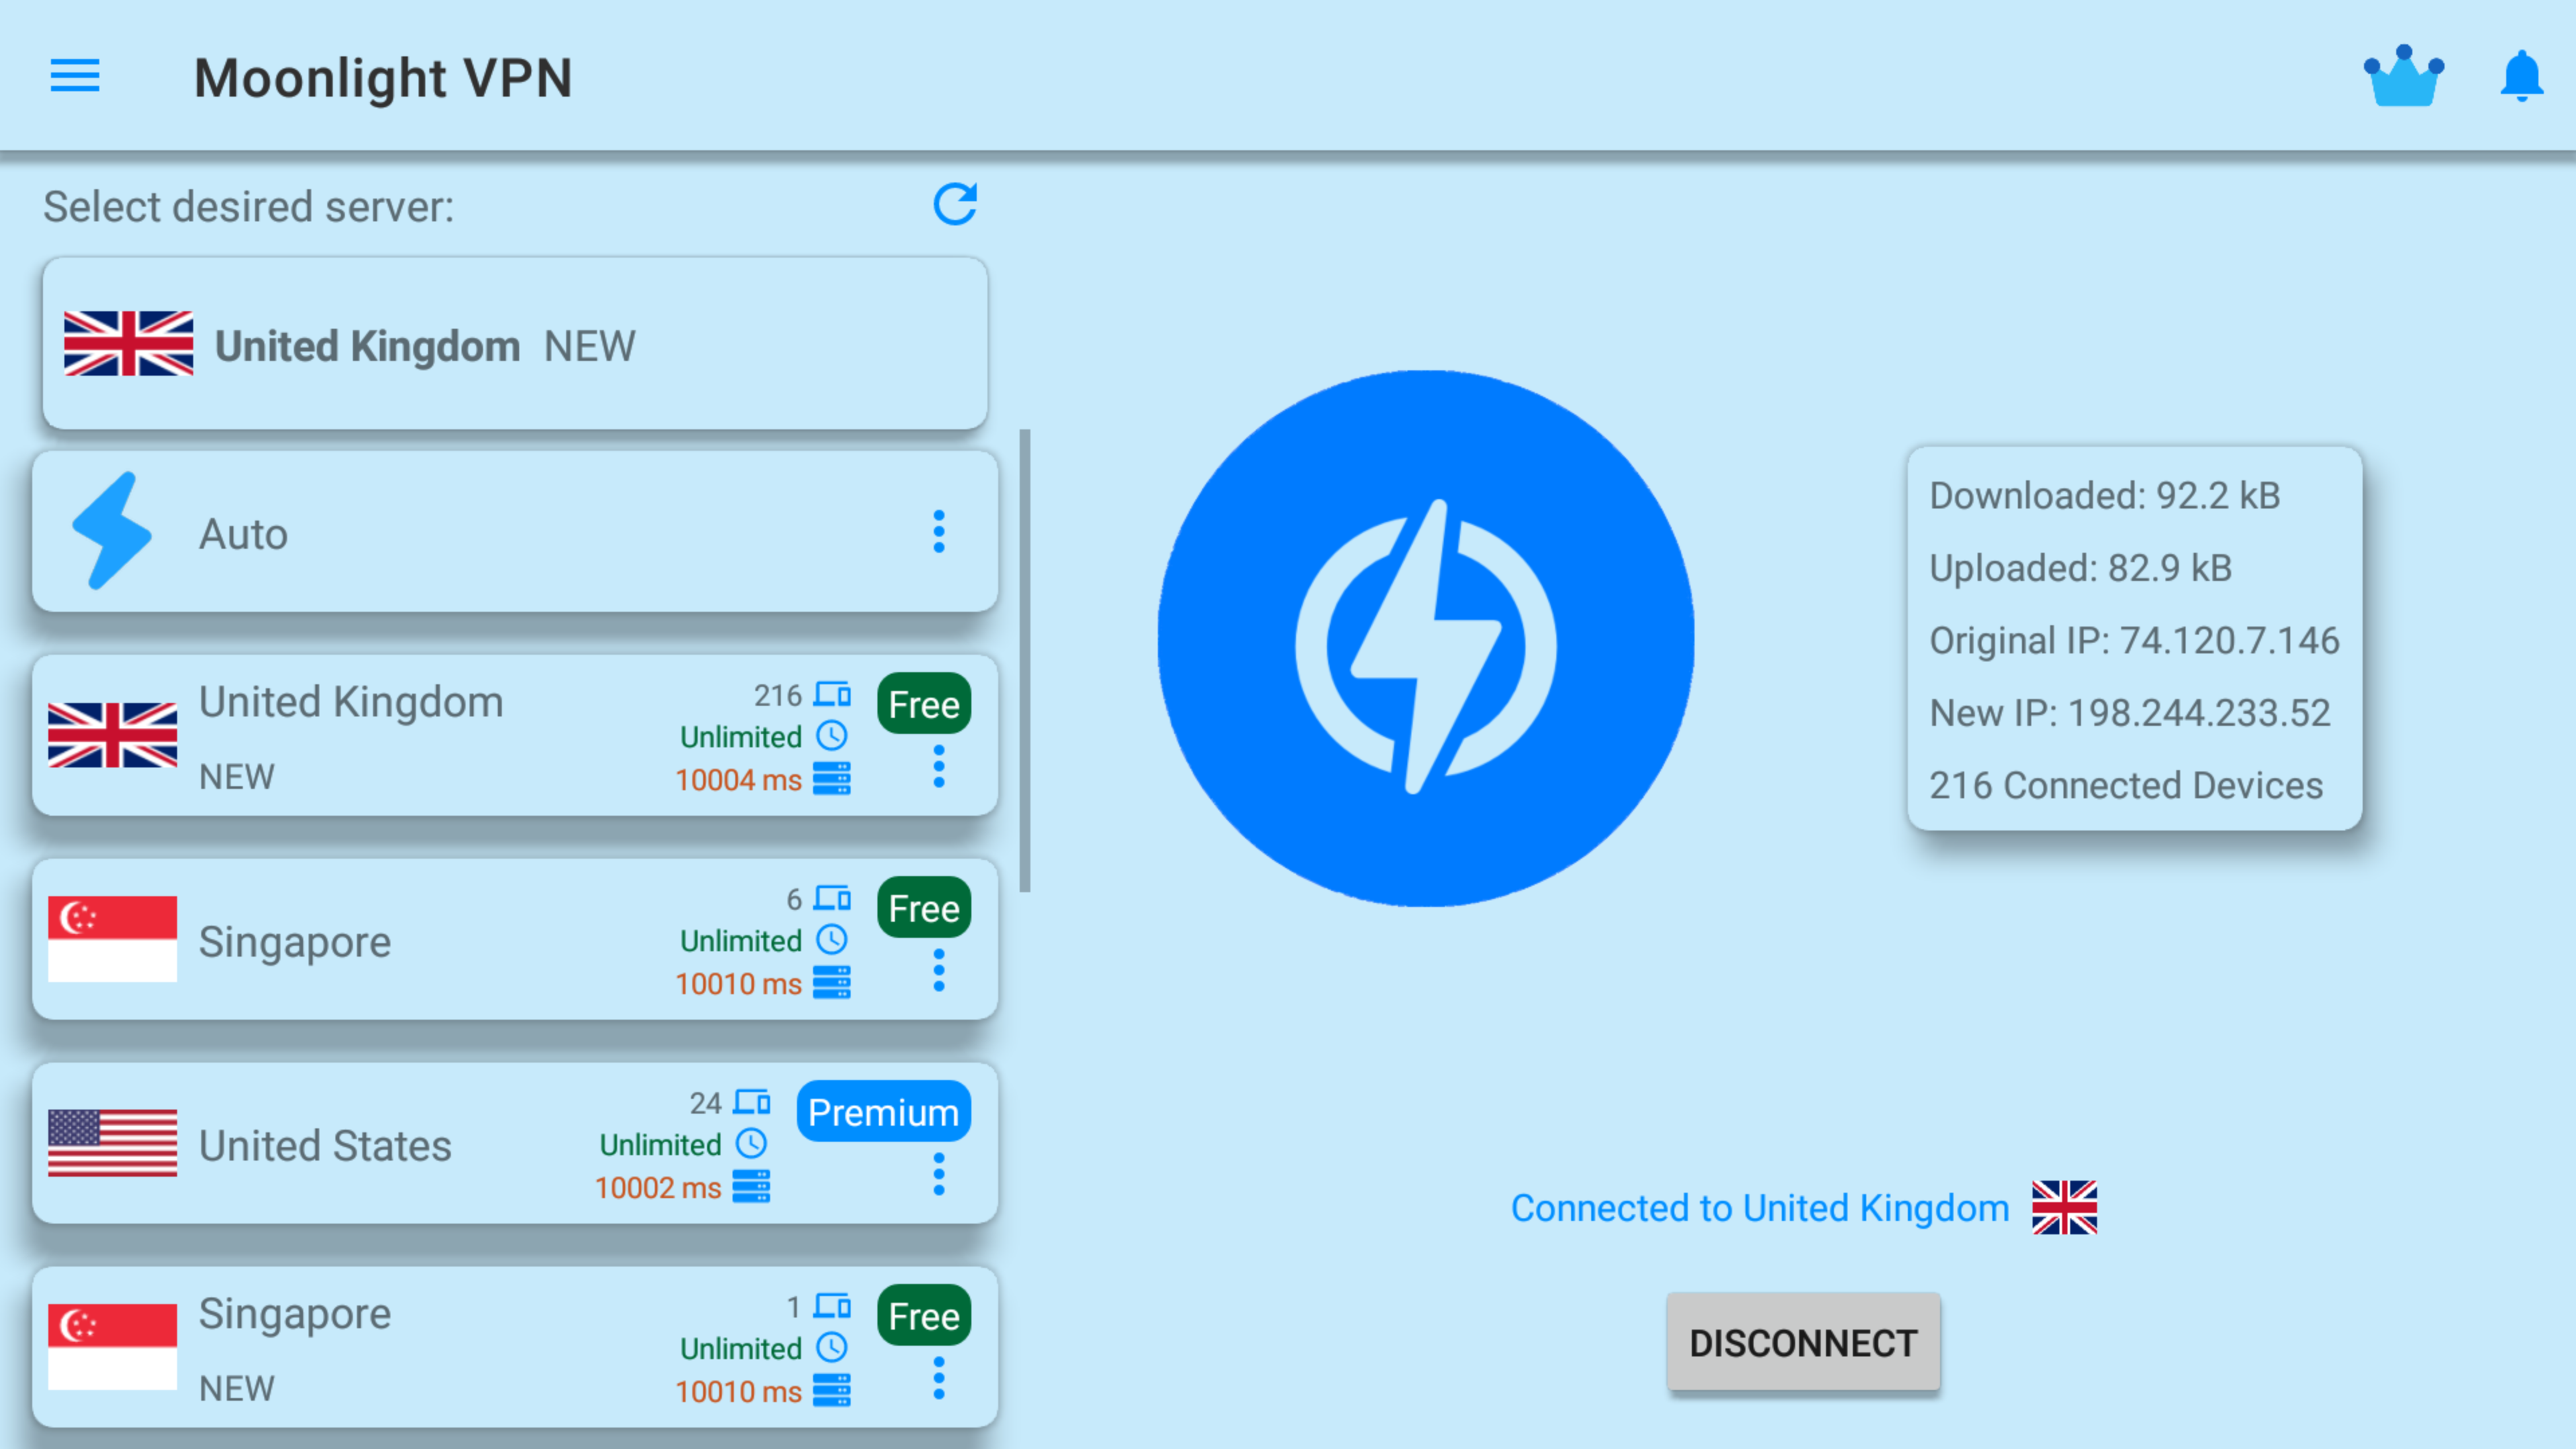Click server latency icon beside 10004 ms
This screenshot has height=1449, width=2576.
(x=832, y=779)
